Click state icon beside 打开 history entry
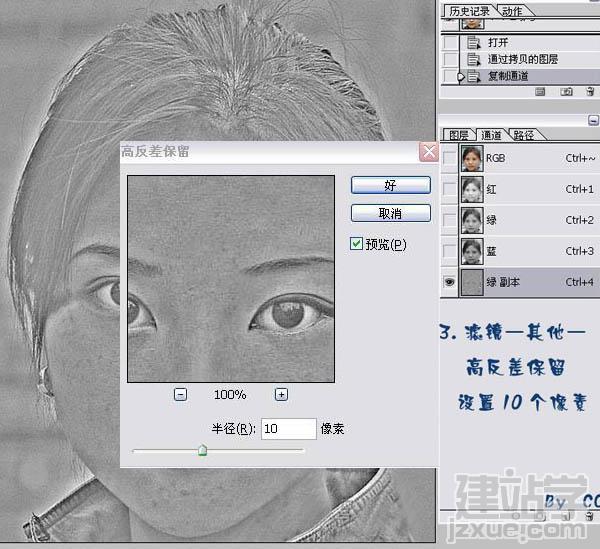This screenshot has height=549, width=600. click(474, 42)
